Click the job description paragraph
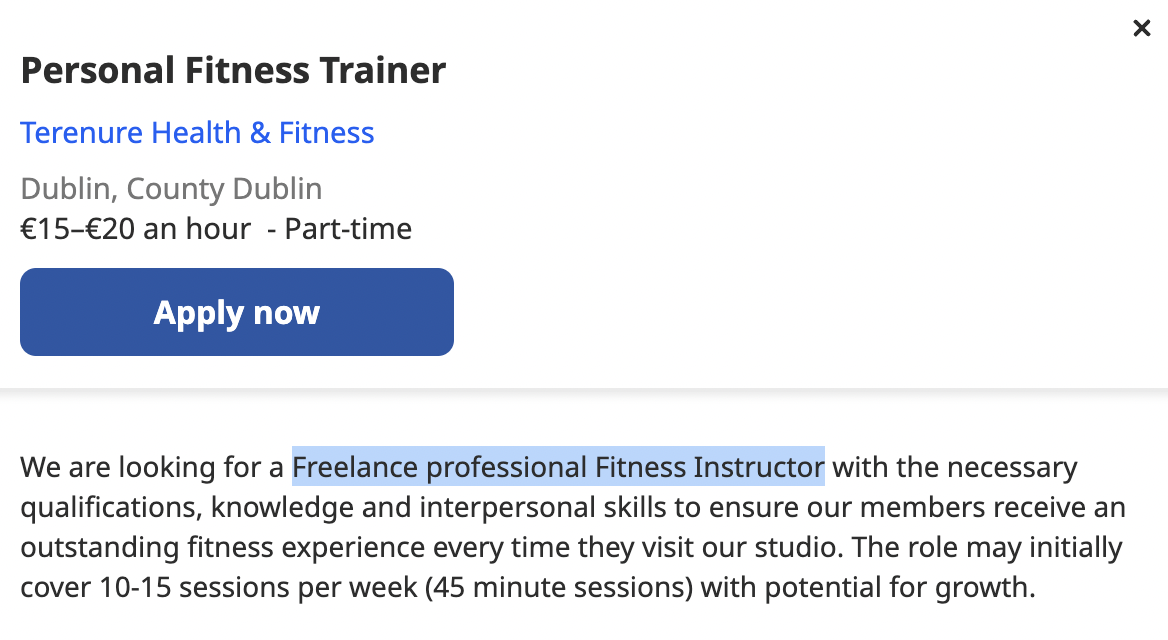This screenshot has height=640, width=1168. (x=570, y=527)
